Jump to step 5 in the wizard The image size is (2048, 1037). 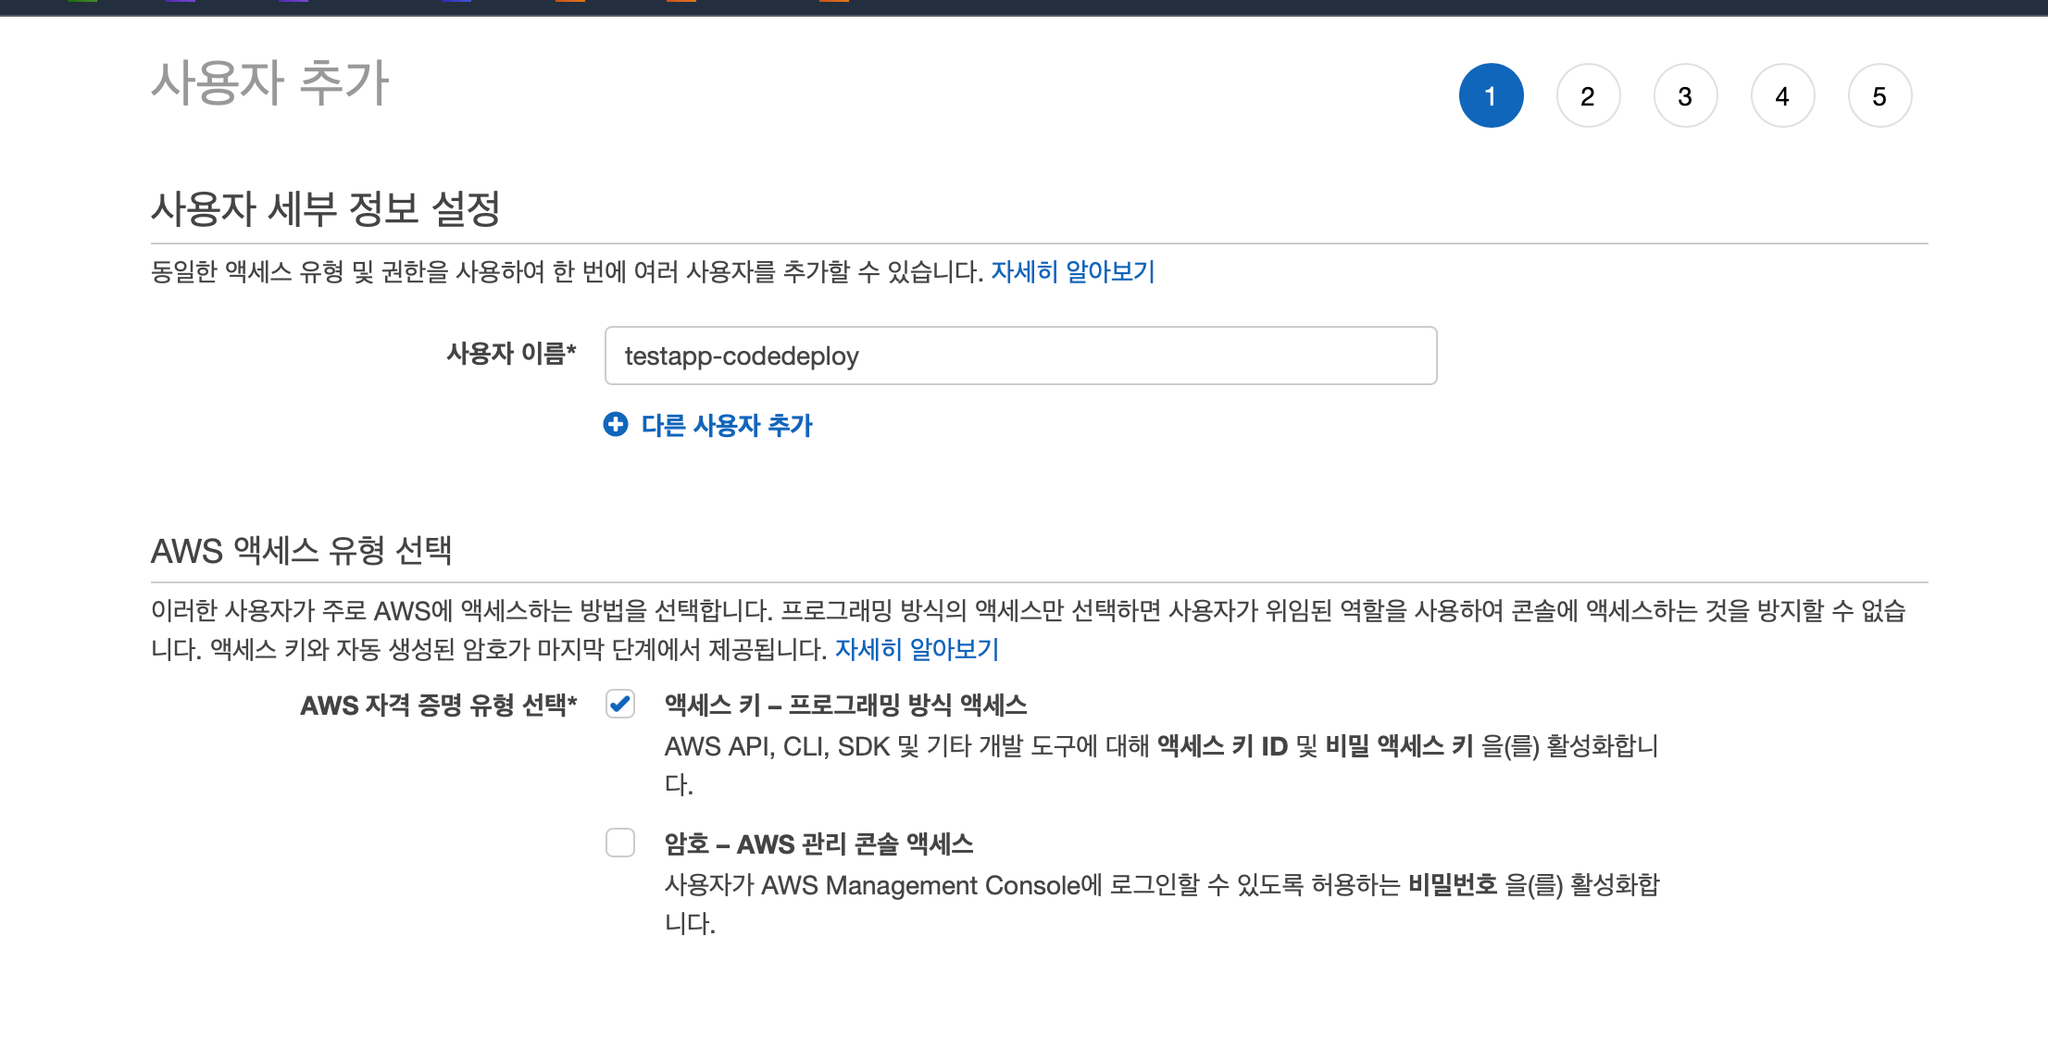pyautogui.click(x=1880, y=96)
